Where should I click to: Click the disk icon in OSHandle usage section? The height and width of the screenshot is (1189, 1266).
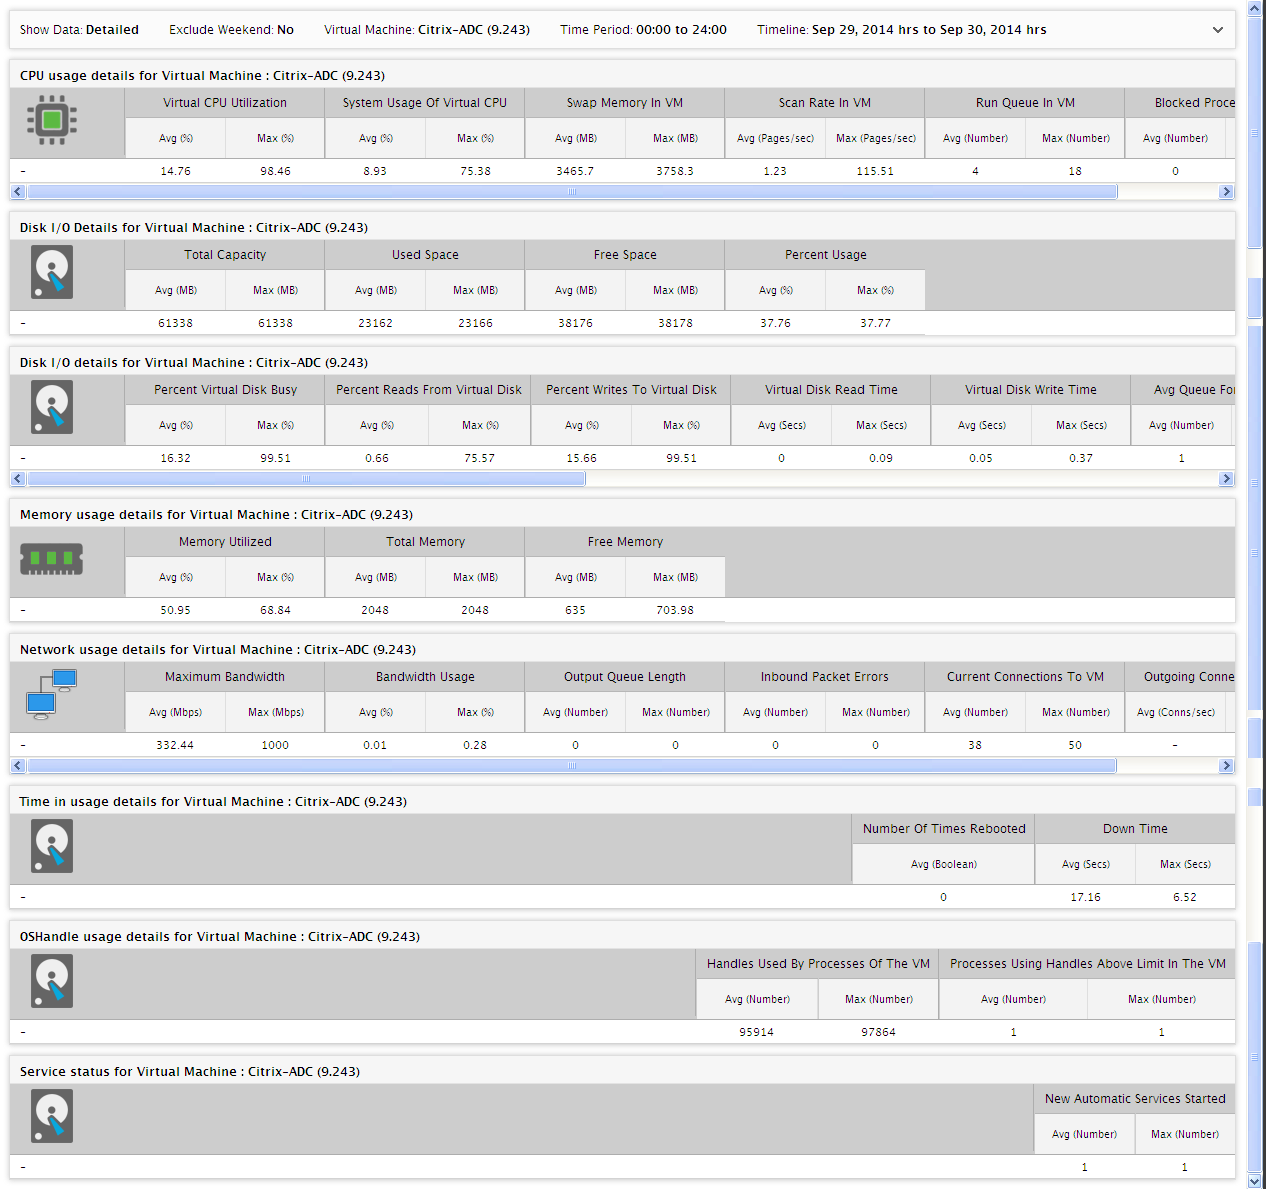click(x=52, y=982)
